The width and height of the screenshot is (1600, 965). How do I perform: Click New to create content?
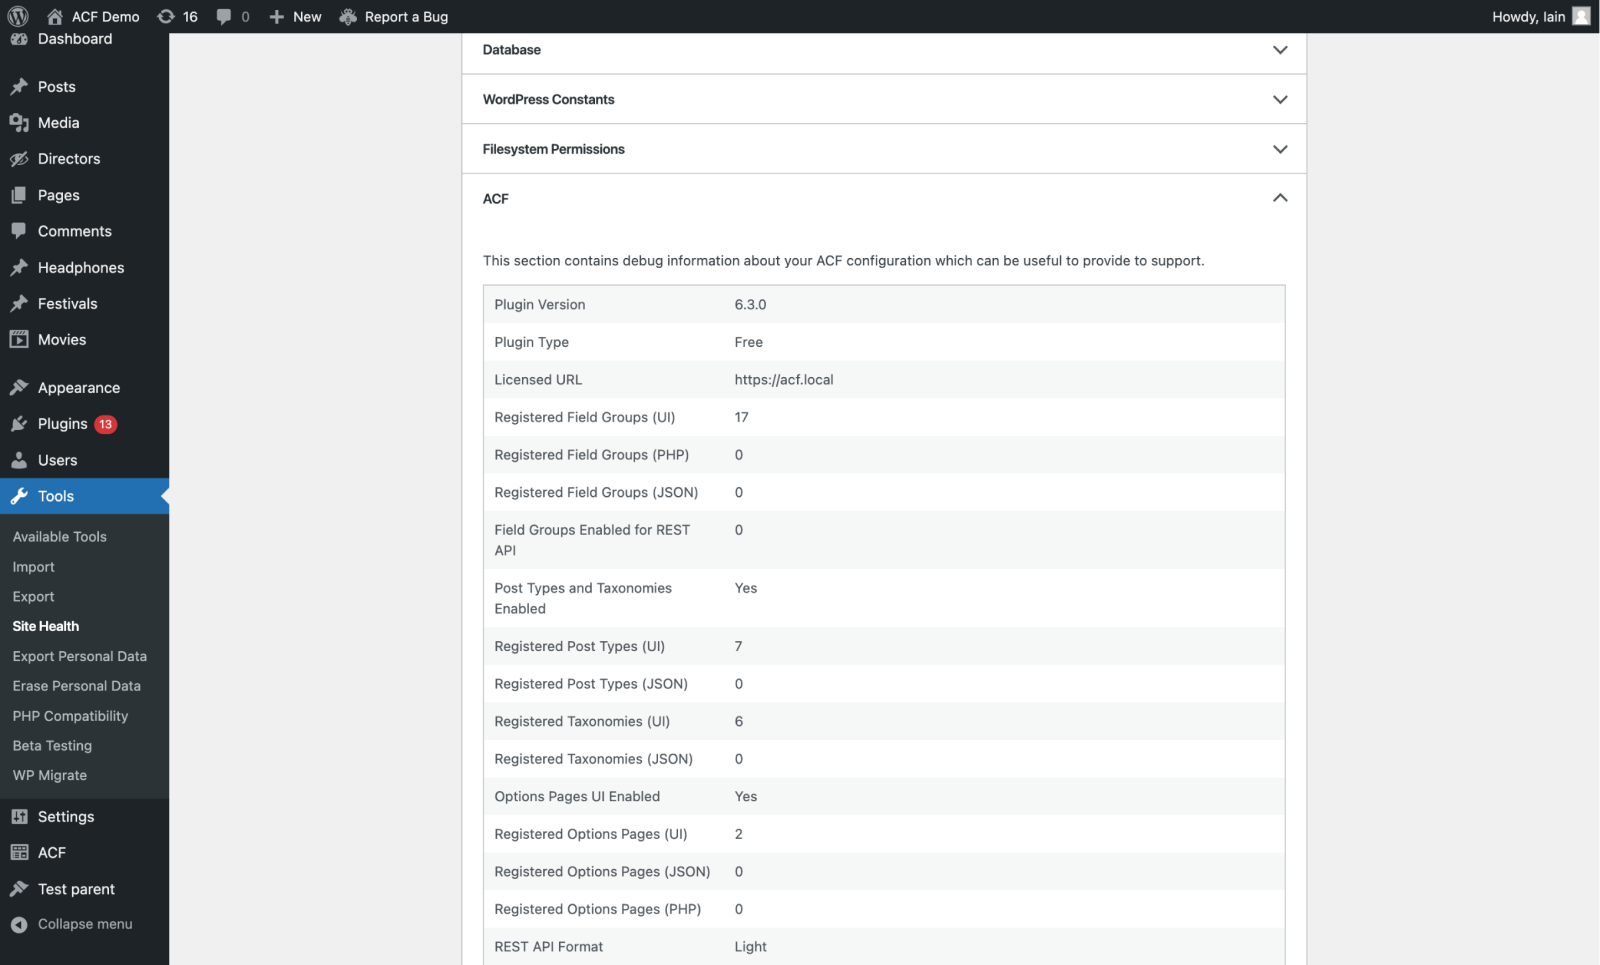click(294, 16)
